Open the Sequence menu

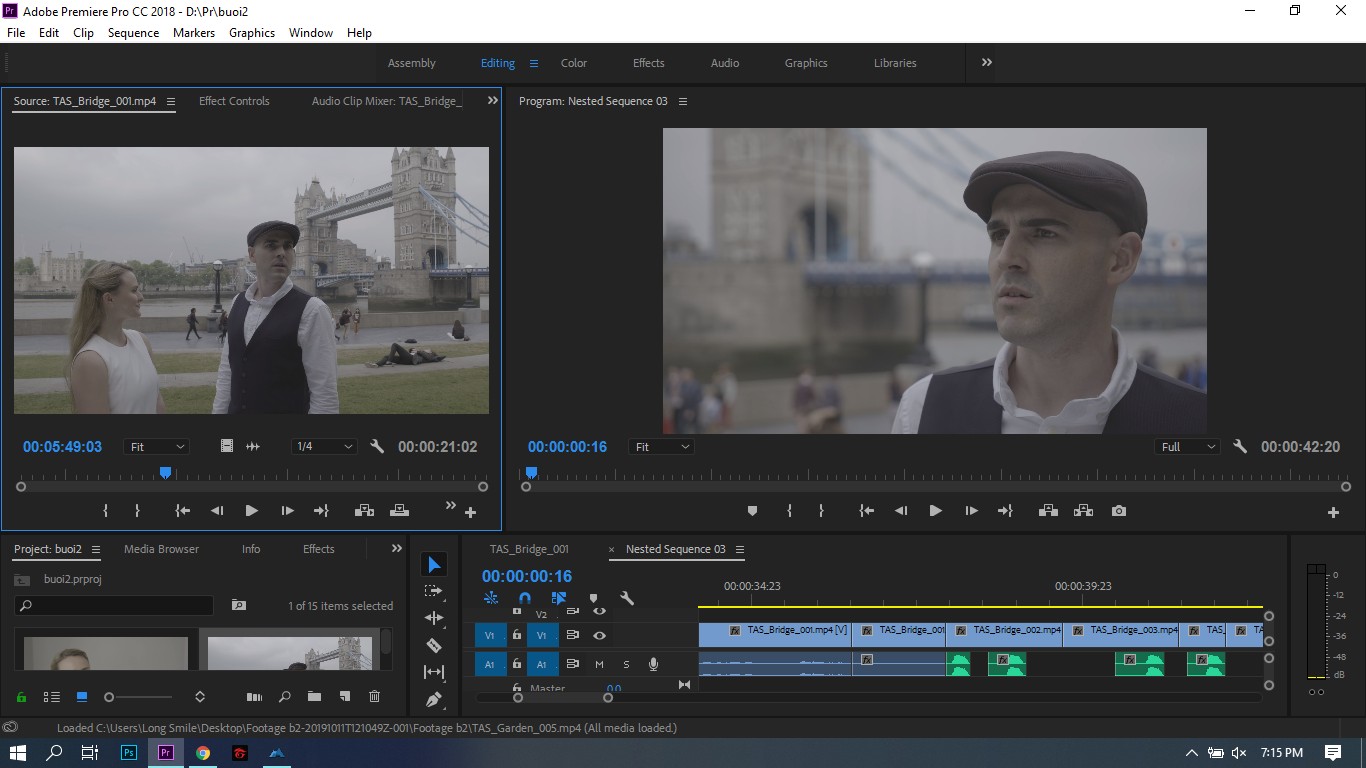[x=133, y=33]
